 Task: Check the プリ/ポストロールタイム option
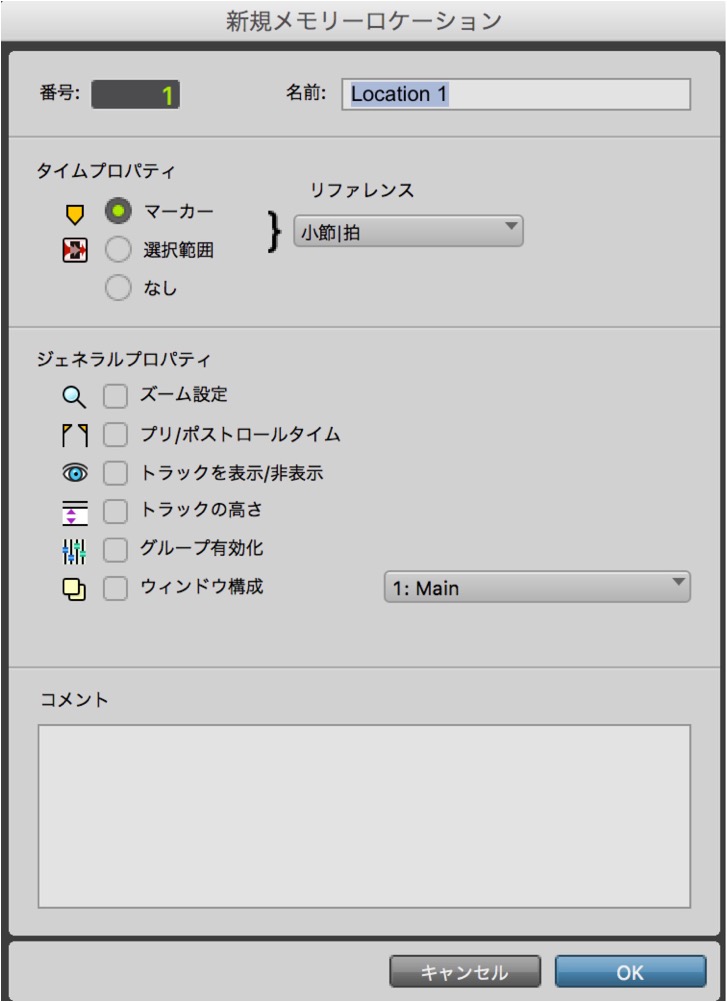(115, 435)
